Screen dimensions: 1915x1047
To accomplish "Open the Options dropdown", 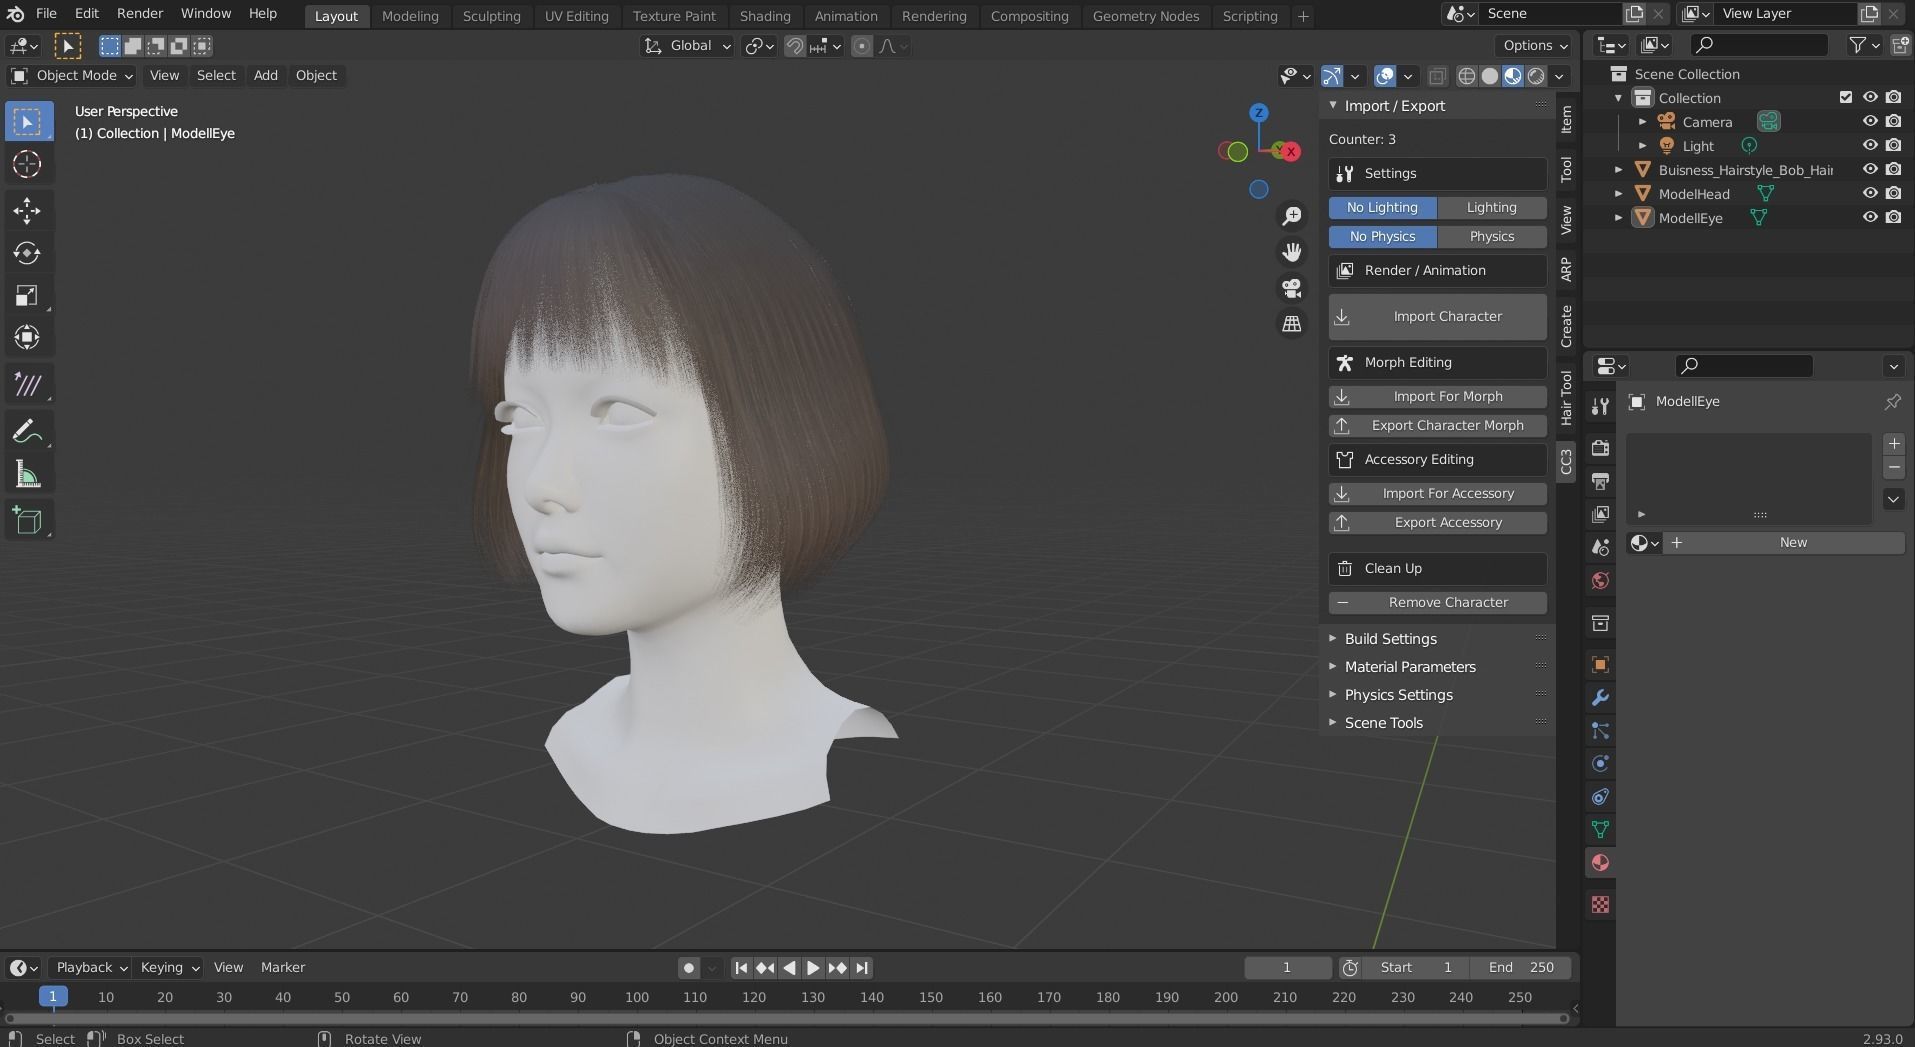I will coord(1535,45).
